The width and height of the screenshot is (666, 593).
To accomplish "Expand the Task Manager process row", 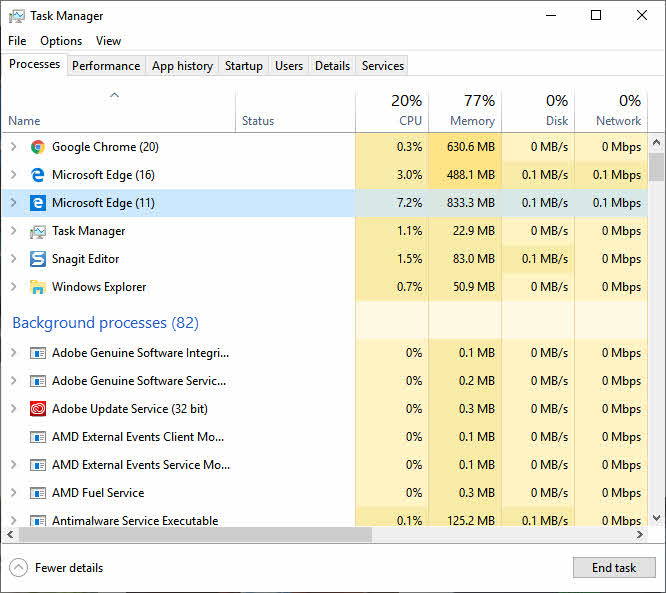I will tap(14, 231).
